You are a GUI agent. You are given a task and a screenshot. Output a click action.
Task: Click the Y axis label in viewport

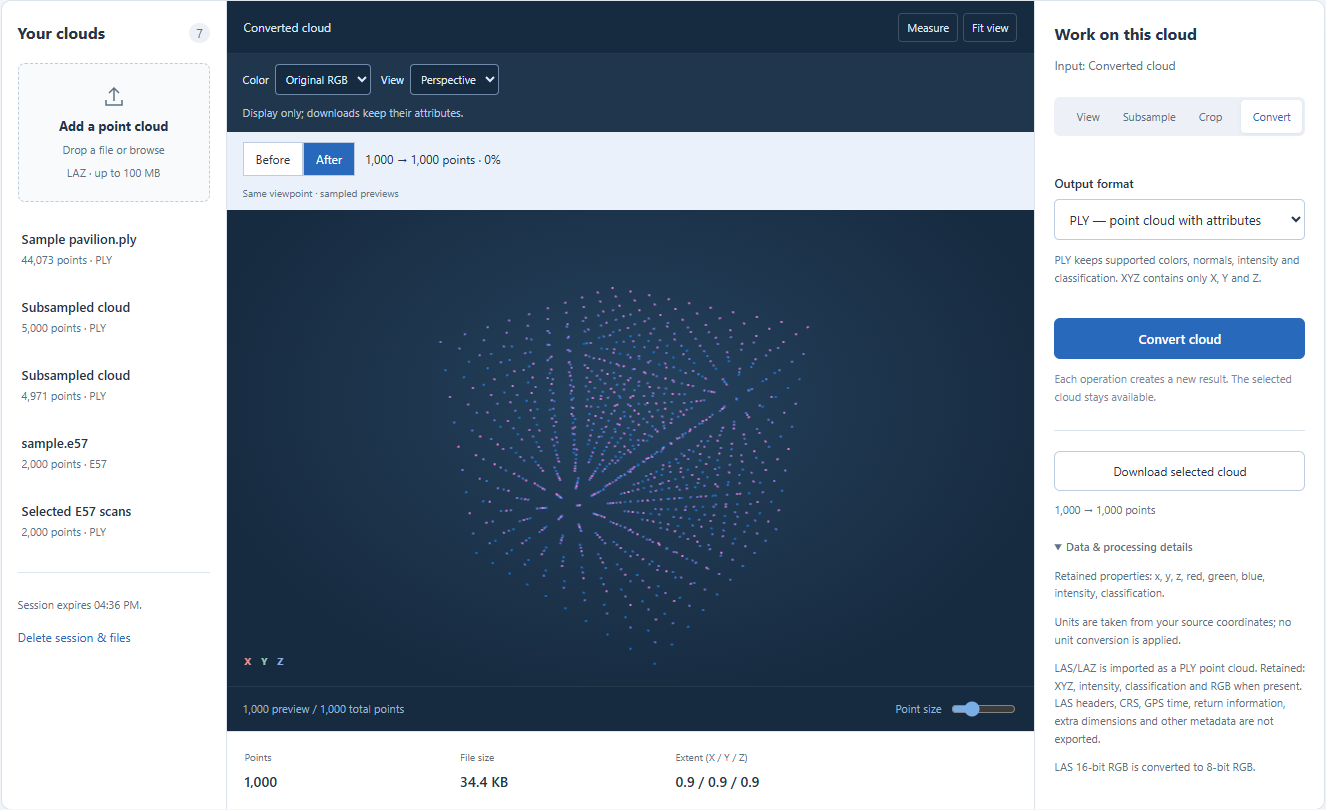[264, 661]
